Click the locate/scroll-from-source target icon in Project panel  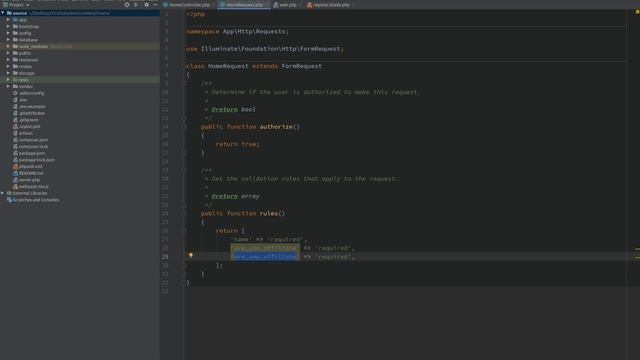tap(127, 4)
